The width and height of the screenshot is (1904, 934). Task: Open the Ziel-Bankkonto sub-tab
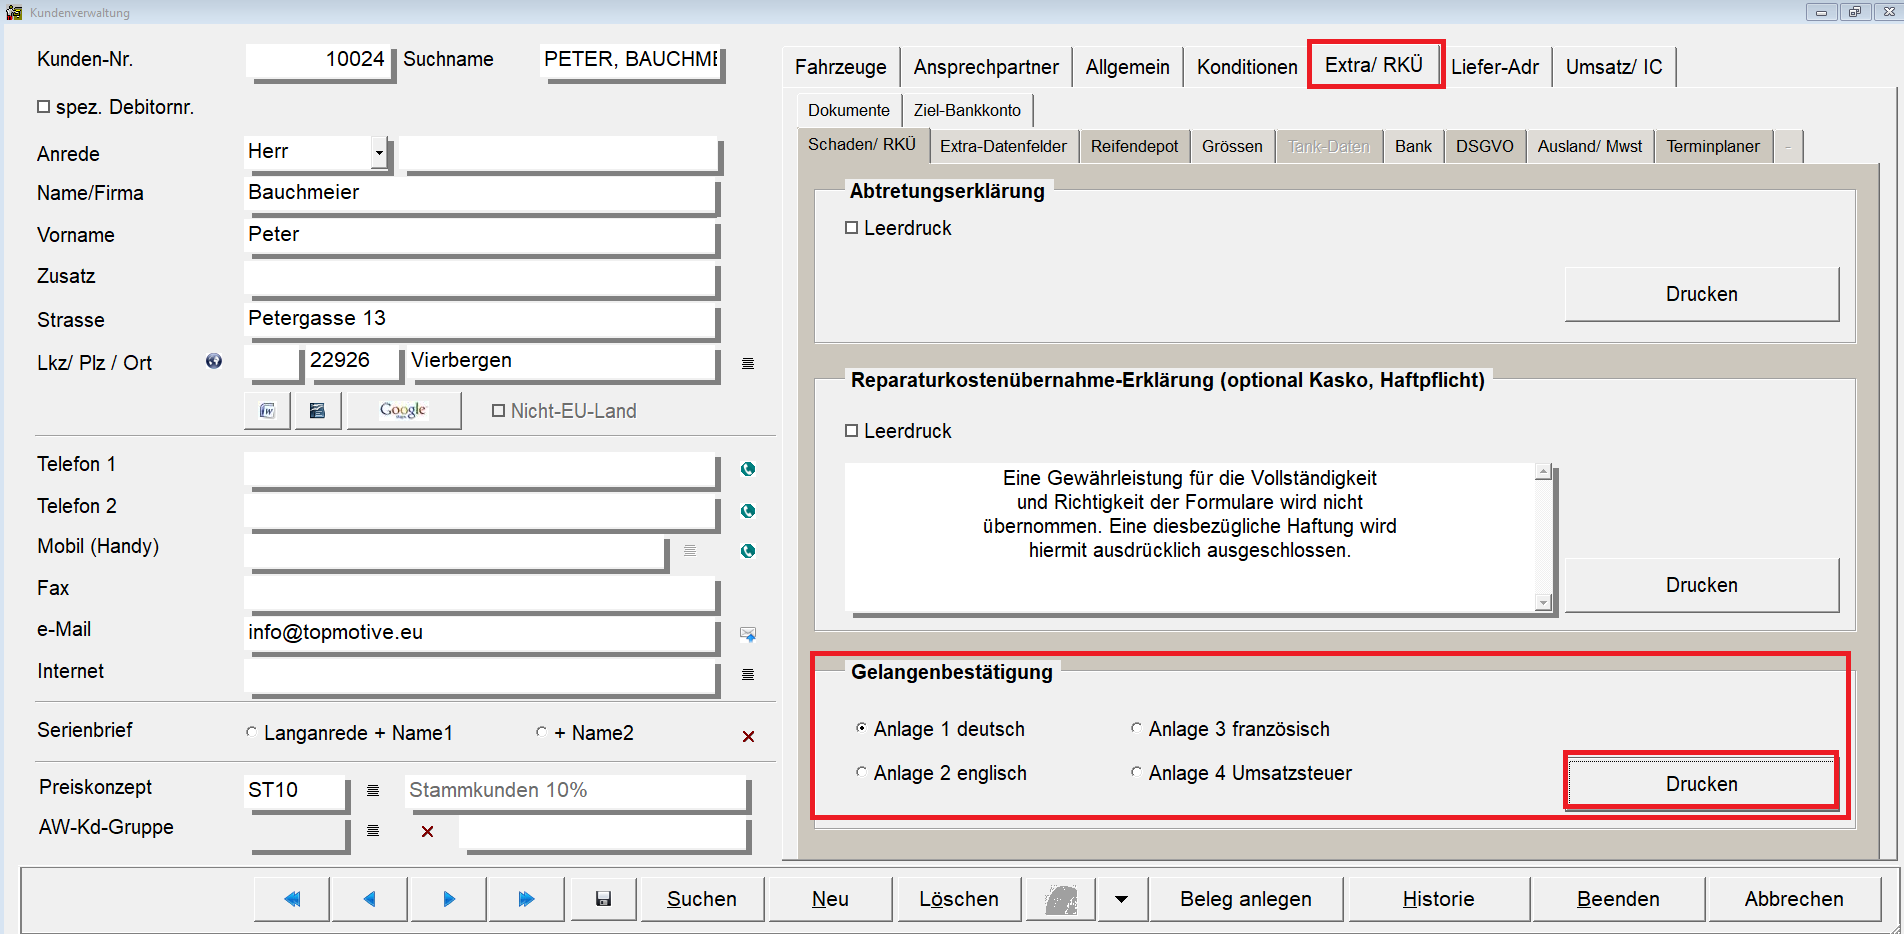967,110
